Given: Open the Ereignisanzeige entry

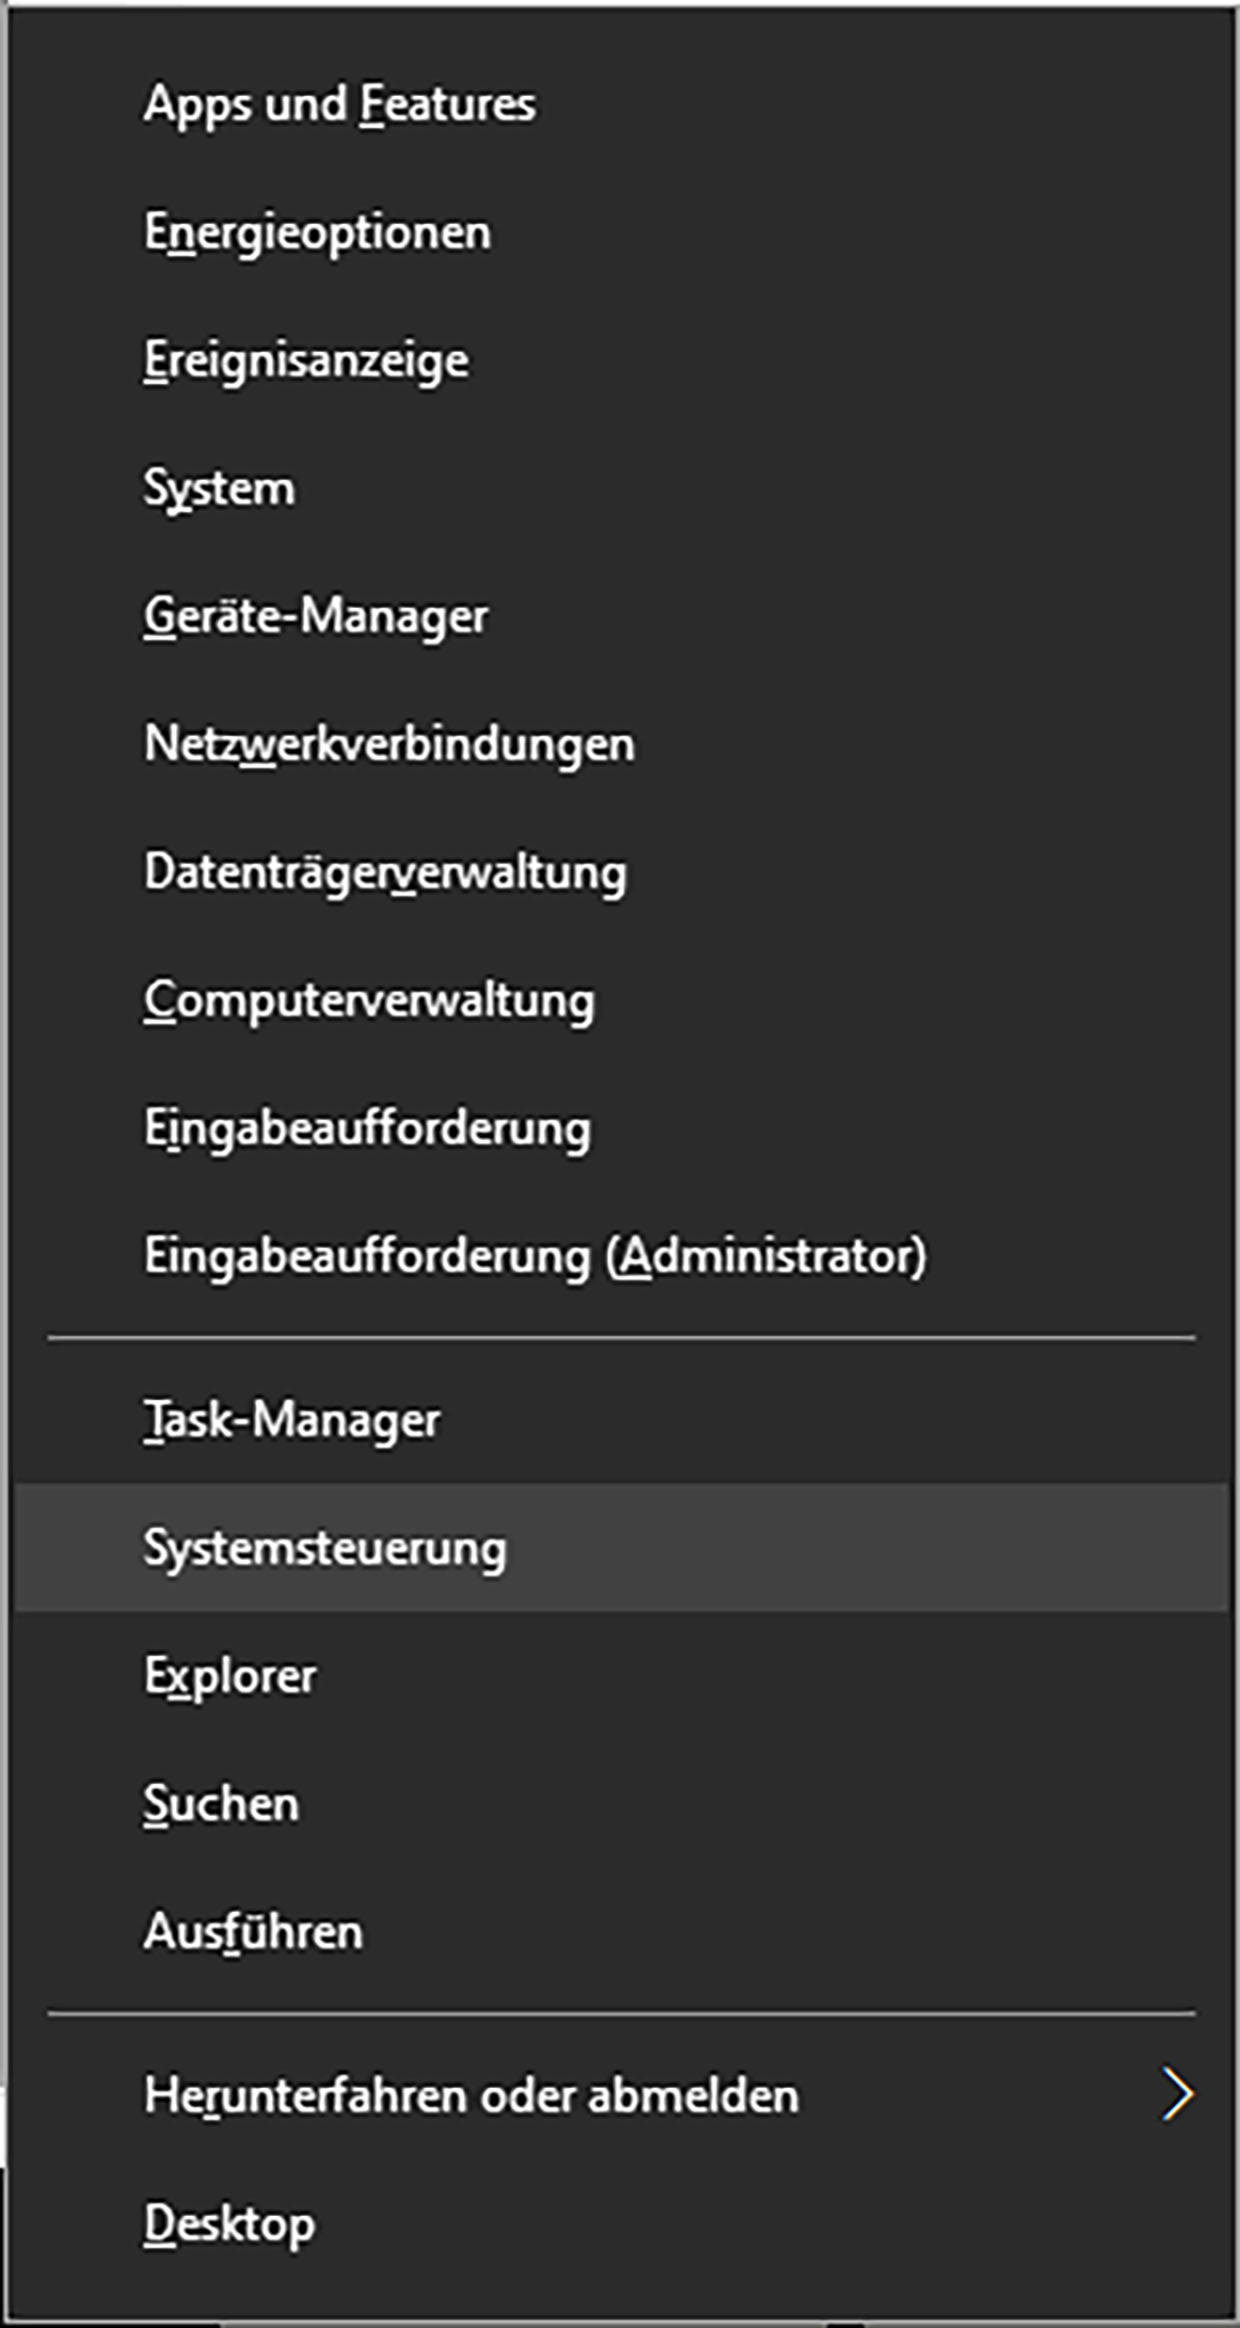Looking at the screenshot, I should point(306,361).
